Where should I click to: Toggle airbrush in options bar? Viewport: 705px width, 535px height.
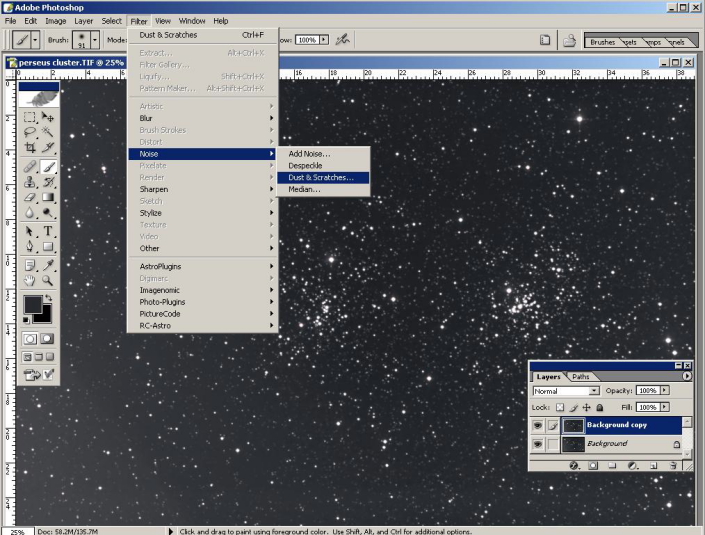pos(343,40)
